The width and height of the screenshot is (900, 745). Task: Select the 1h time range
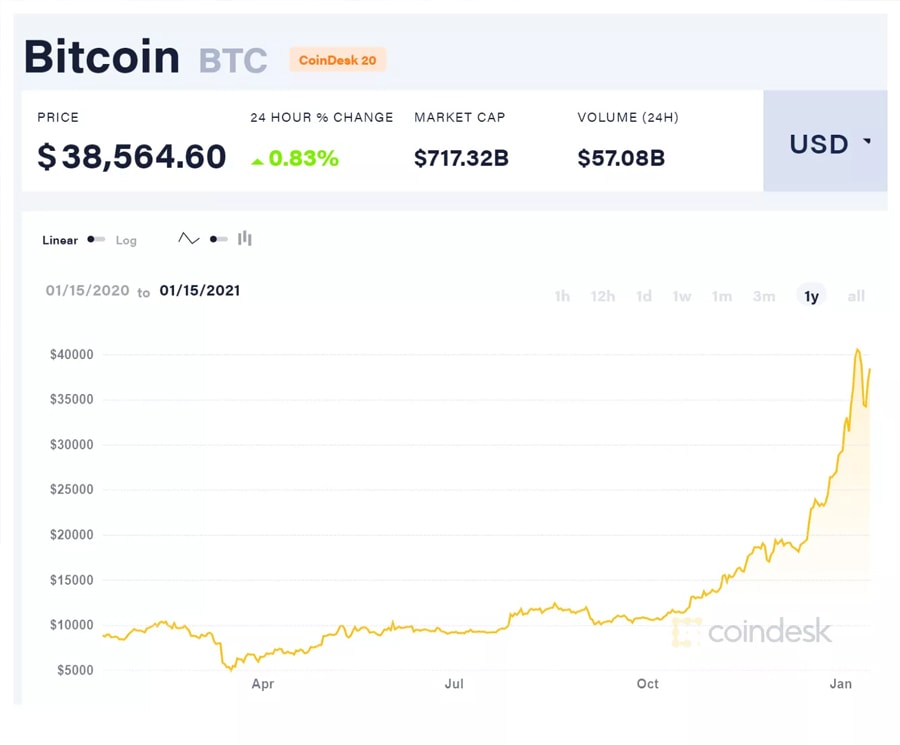[x=562, y=296]
